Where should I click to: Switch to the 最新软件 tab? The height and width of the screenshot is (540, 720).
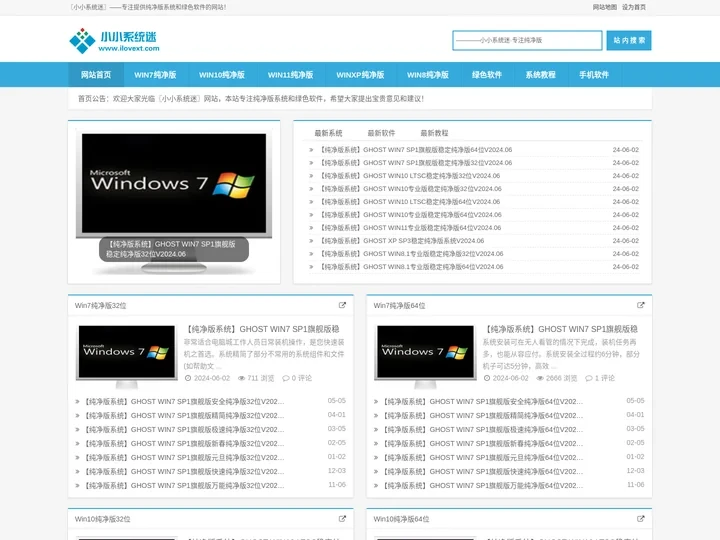point(381,133)
